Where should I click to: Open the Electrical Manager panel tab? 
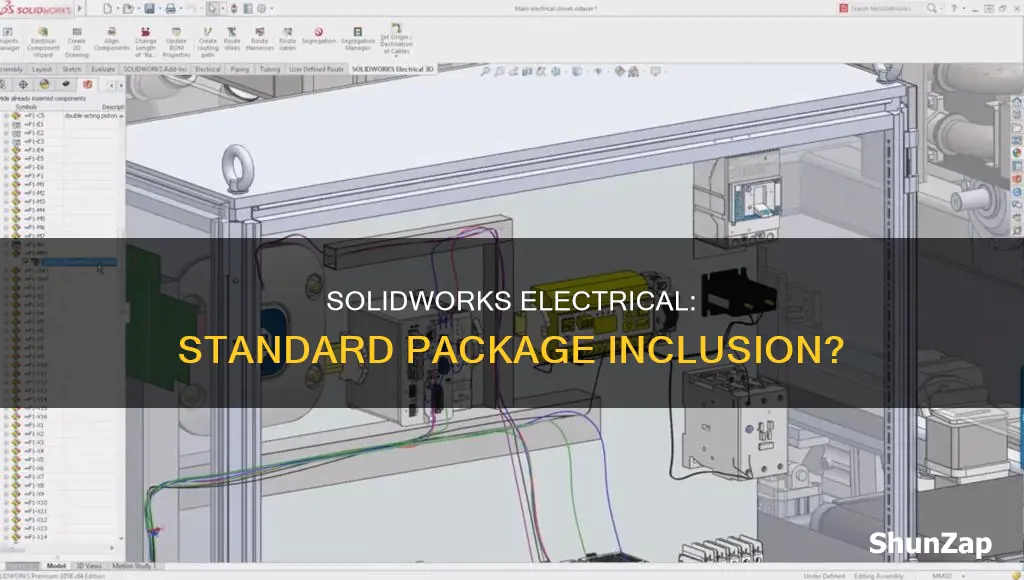coord(87,84)
